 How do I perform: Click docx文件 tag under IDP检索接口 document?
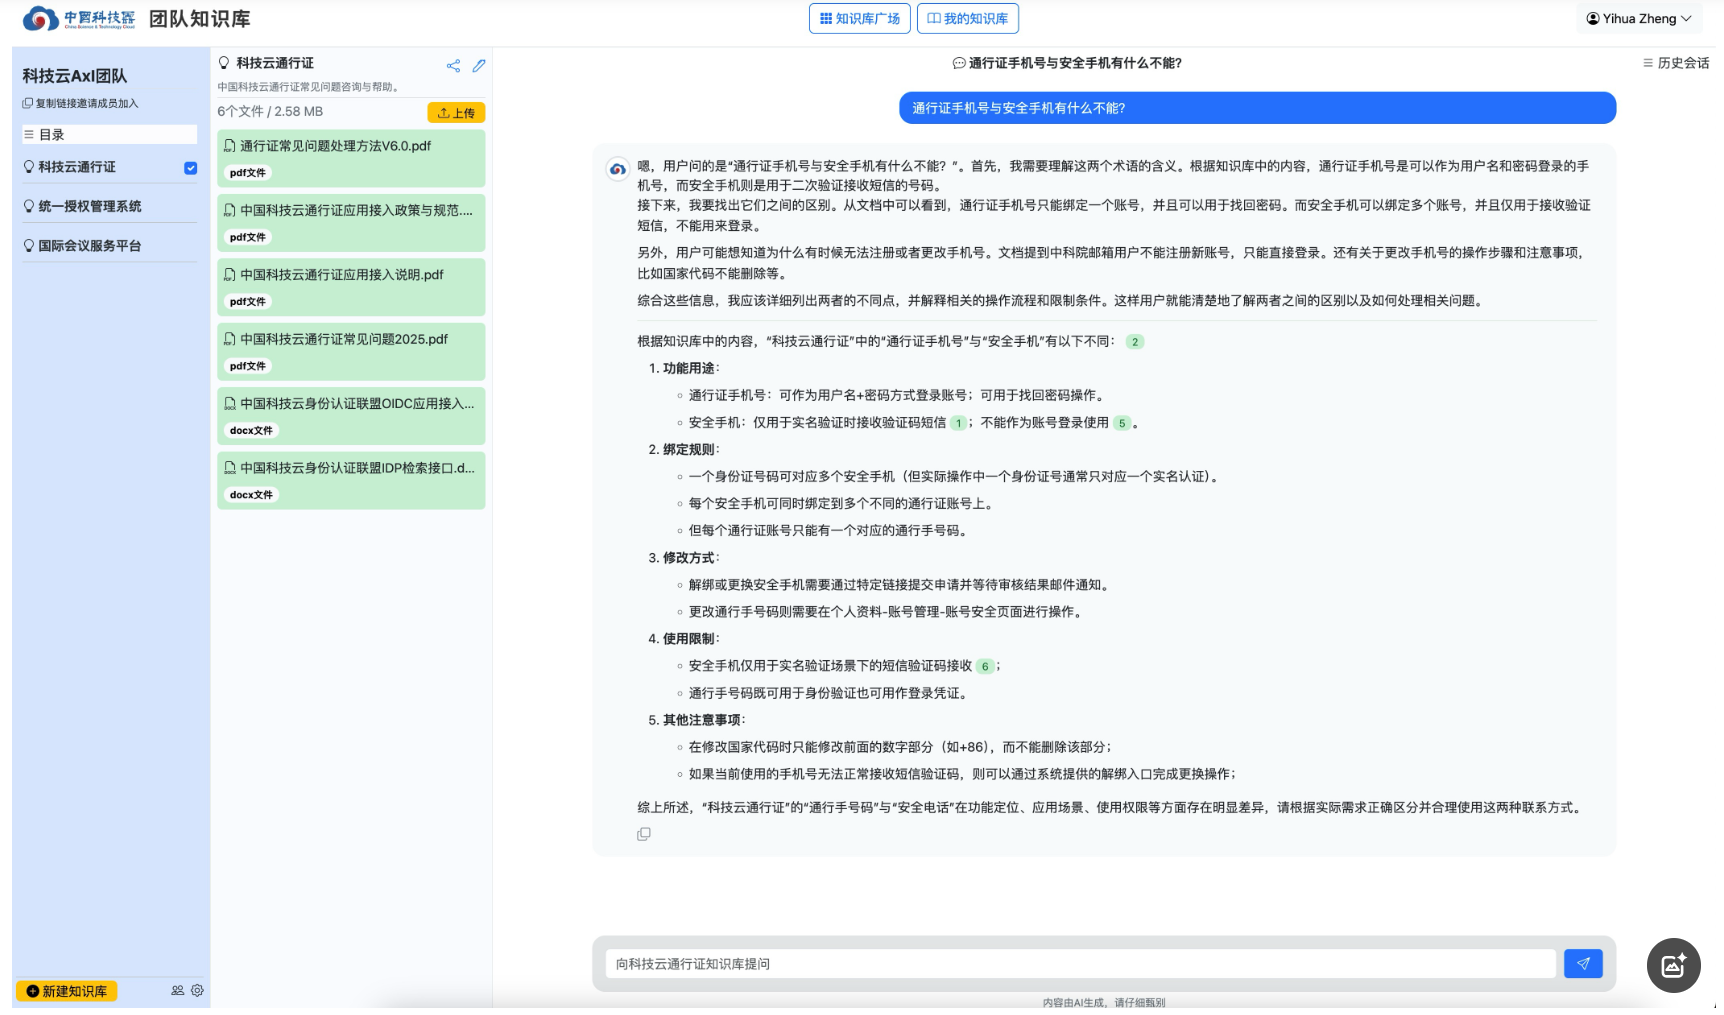click(x=251, y=495)
